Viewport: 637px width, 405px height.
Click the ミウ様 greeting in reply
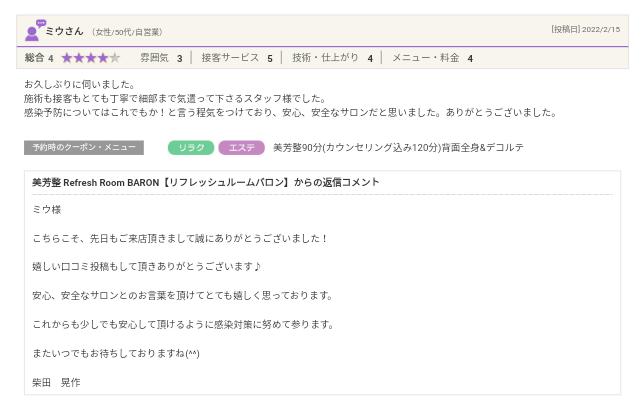46,209
